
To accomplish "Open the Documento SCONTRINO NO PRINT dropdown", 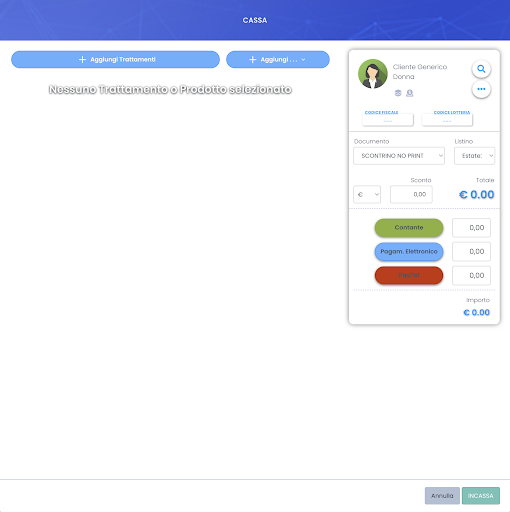I will coord(399,156).
